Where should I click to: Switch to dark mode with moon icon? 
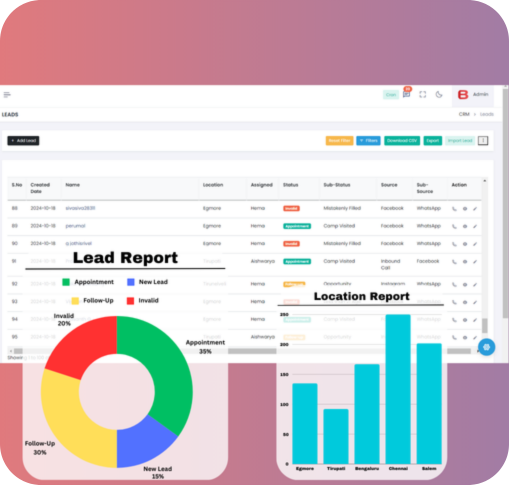coord(439,95)
